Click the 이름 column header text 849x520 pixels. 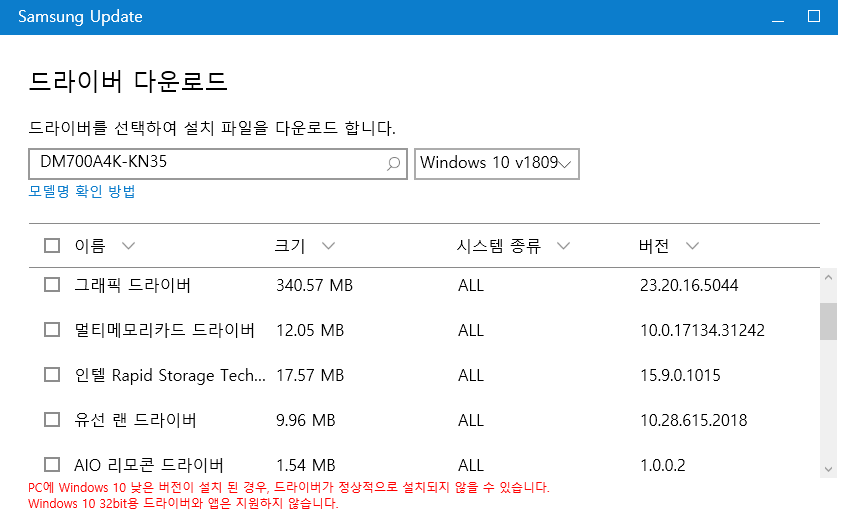pos(90,246)
